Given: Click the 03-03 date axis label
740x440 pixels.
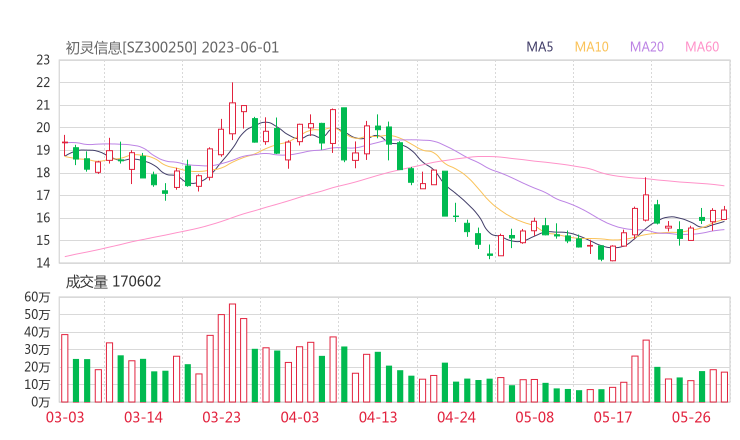Looking at the screenshot, I should [65, 417].
